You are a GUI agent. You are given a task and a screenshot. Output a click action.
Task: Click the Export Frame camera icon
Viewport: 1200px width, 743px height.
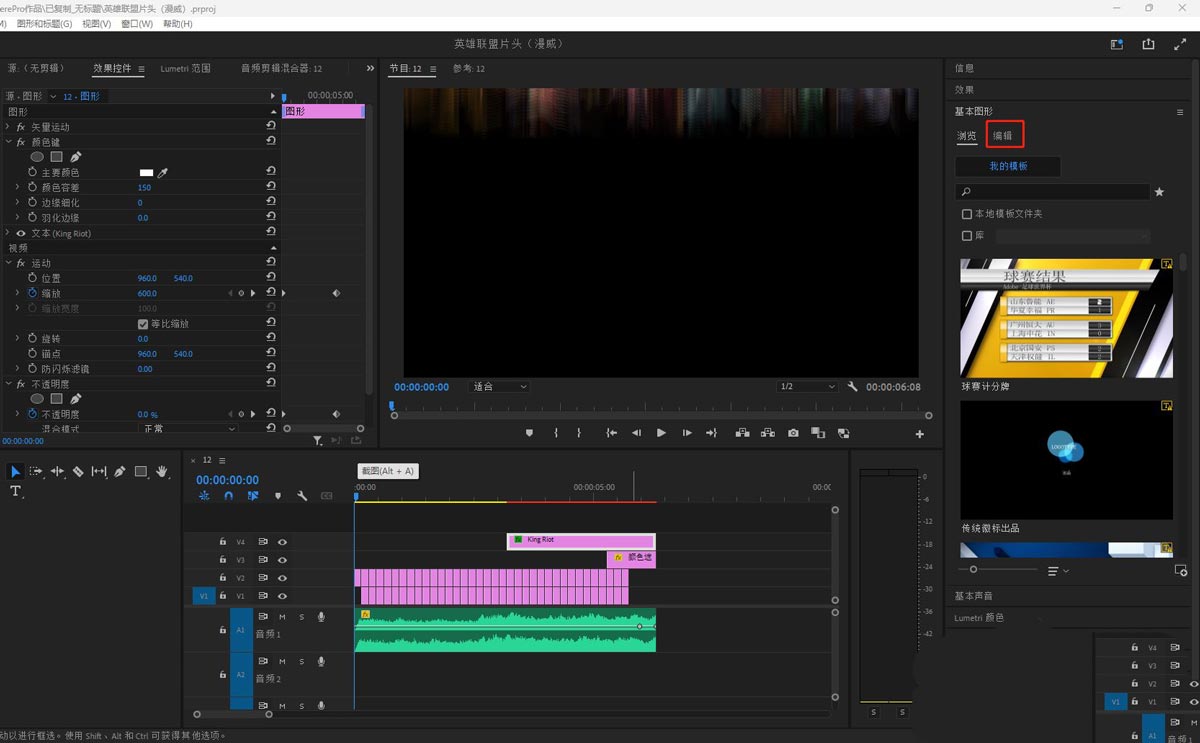(793, 433)
